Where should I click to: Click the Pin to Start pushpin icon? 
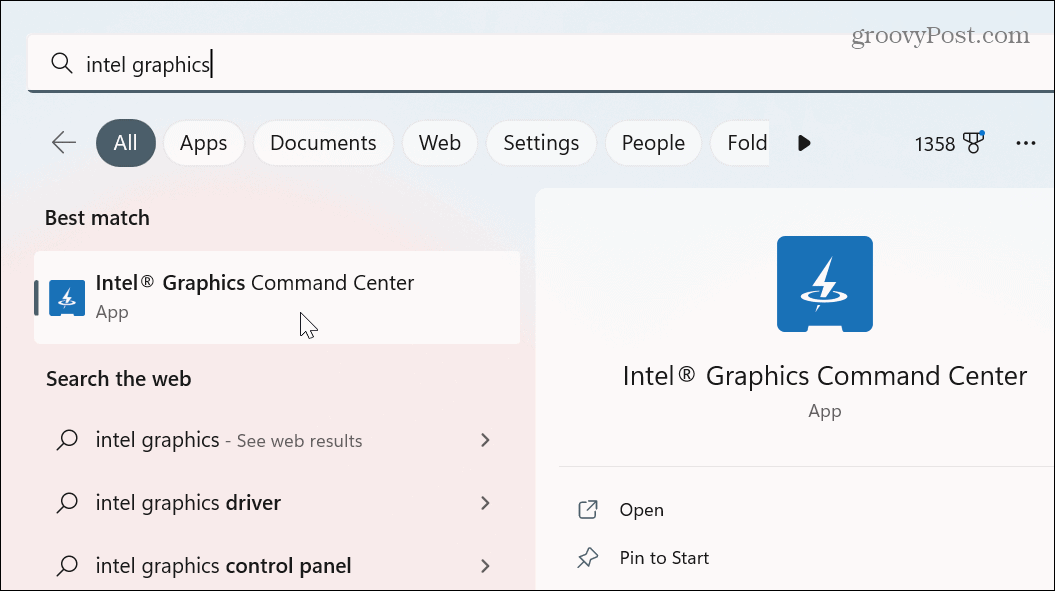pyautogui.click(x=589, y=558)
